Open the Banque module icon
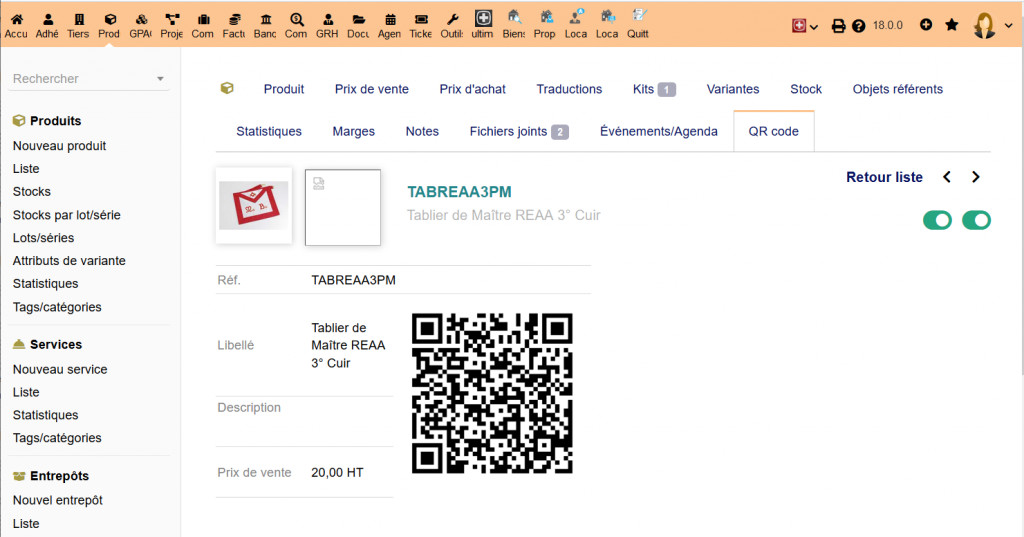This screenshot has height=537, width=1024. point(265,25)
